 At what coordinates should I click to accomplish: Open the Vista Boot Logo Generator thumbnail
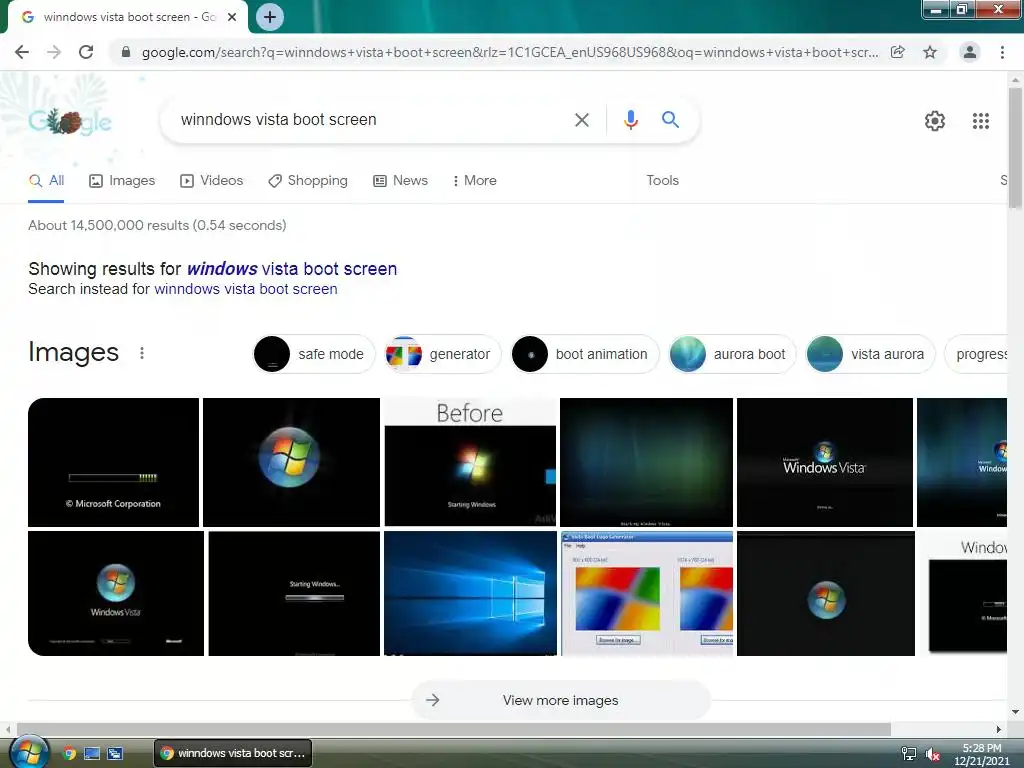point(647,594)
